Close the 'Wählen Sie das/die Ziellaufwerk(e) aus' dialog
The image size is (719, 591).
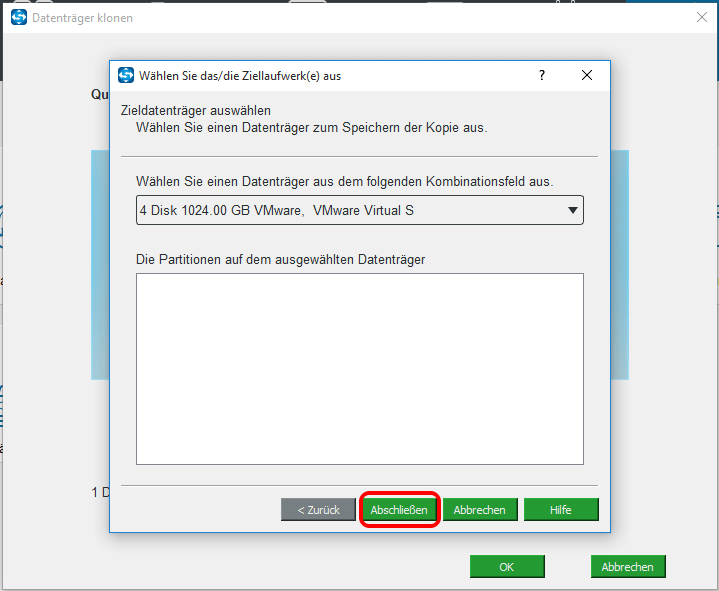tap(587, 76)
